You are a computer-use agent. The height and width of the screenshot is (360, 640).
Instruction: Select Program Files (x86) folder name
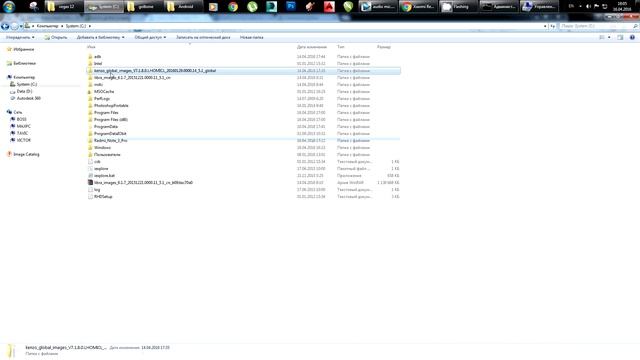pyautogui.click(x=111, y=120)
